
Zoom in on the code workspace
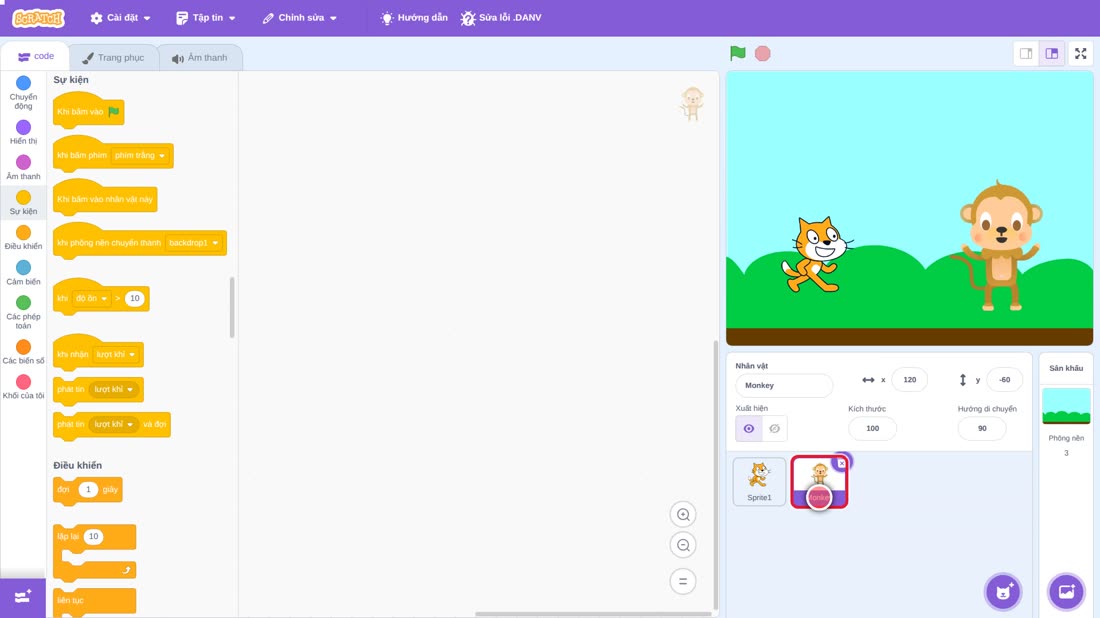pos(683,514)
